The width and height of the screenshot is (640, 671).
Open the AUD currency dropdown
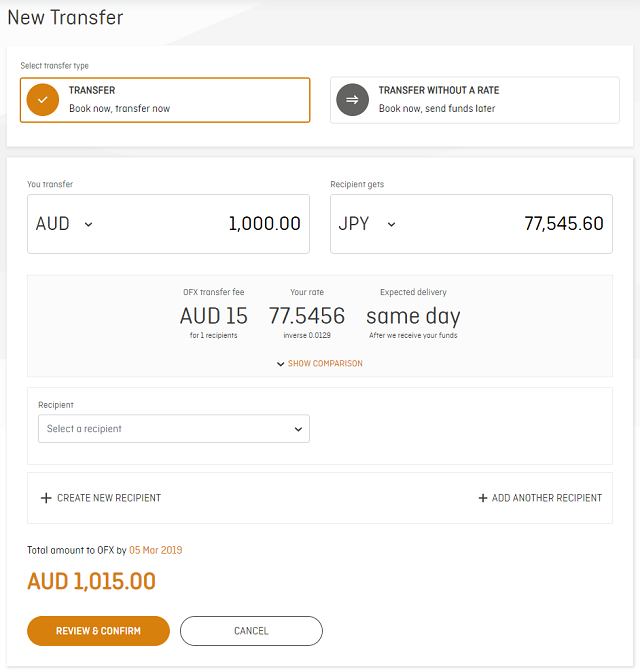(x=64, y=224)
